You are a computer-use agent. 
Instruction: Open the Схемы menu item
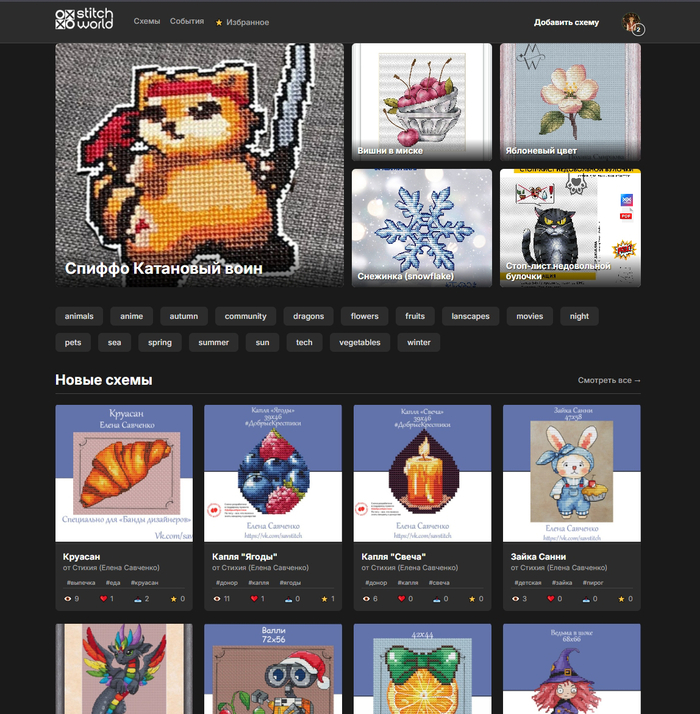coord(147,21)
